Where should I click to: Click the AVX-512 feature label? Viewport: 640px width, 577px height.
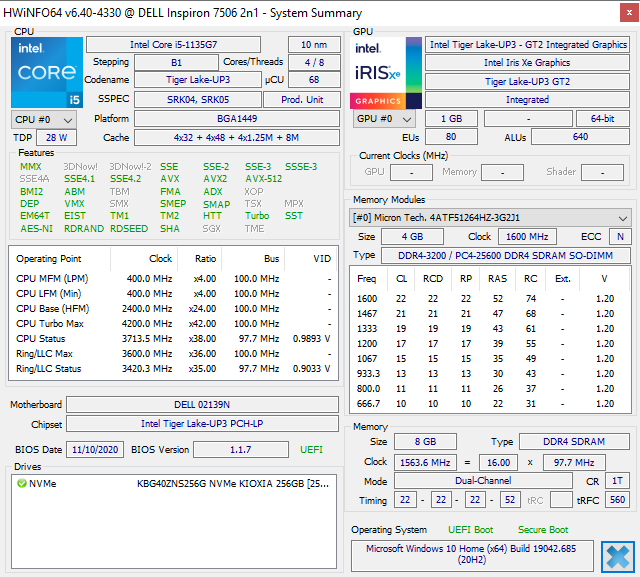tap(264, 179)
